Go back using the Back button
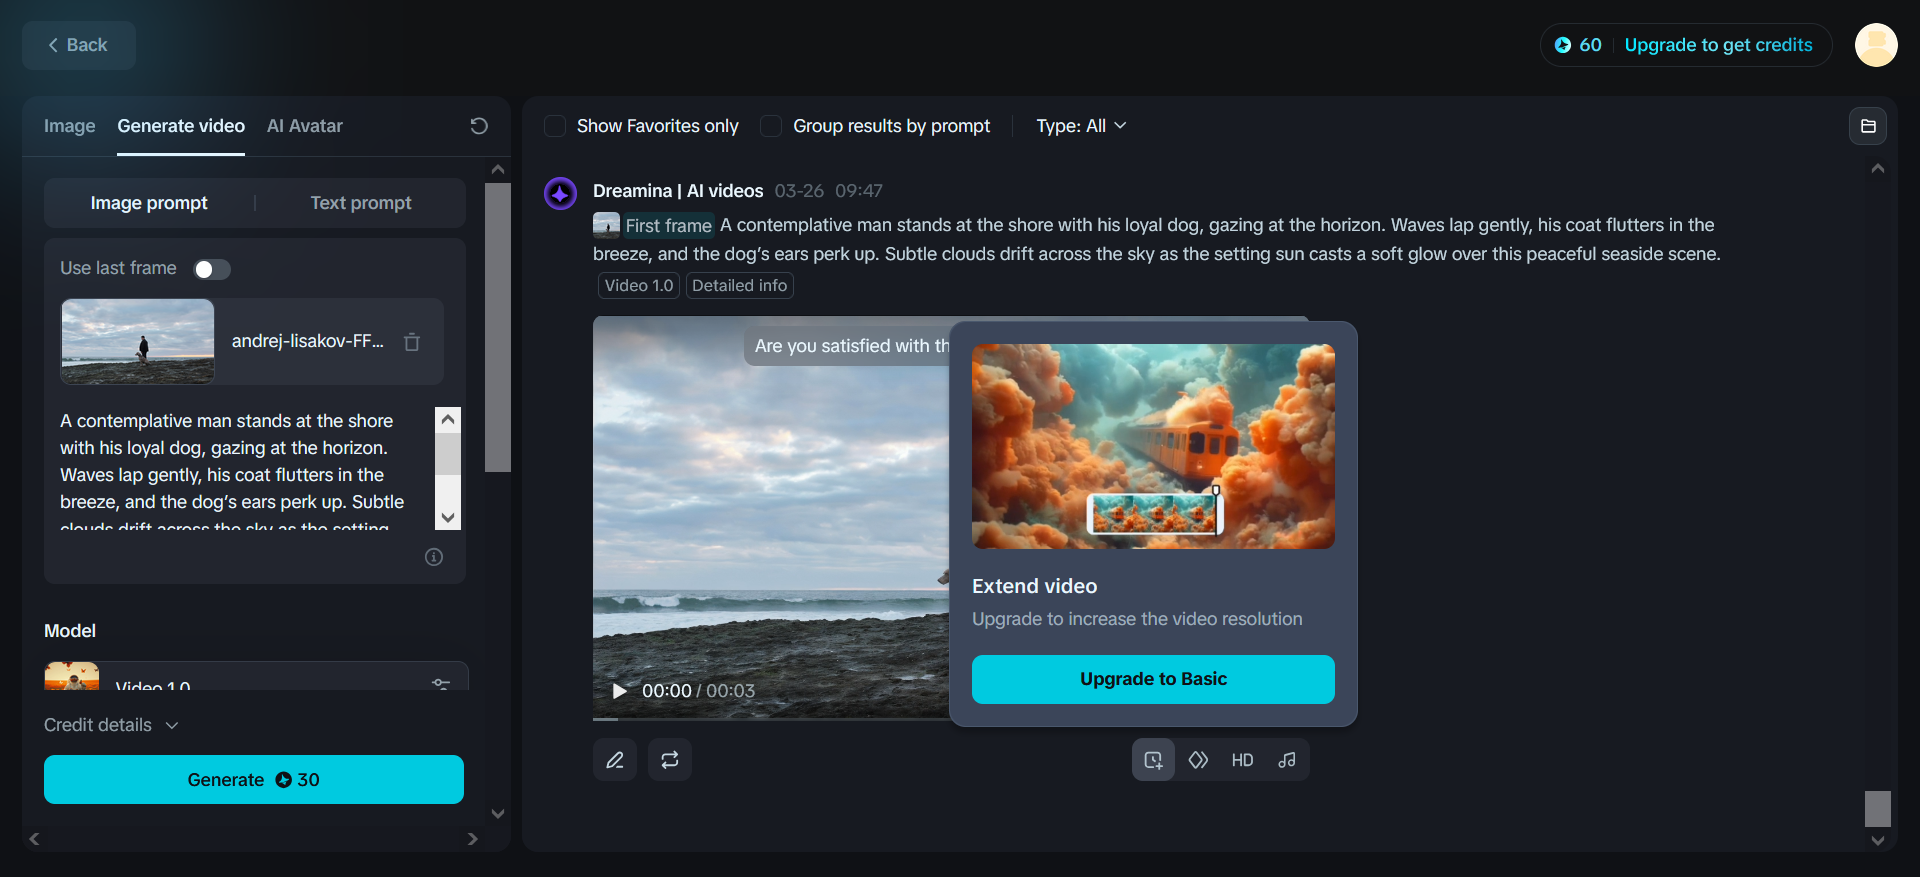This screenshot has width=1920, height=877. [x=78, y=45]
